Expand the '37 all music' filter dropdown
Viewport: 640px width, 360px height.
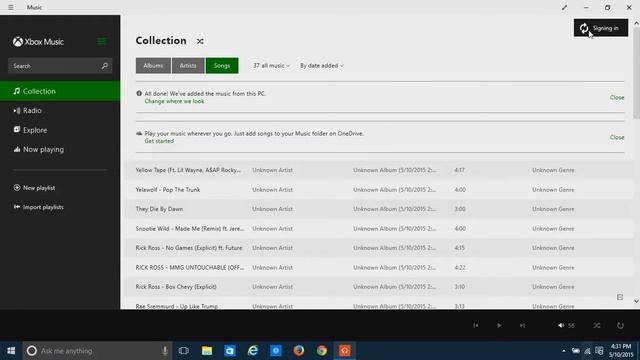tap(271, 66)
